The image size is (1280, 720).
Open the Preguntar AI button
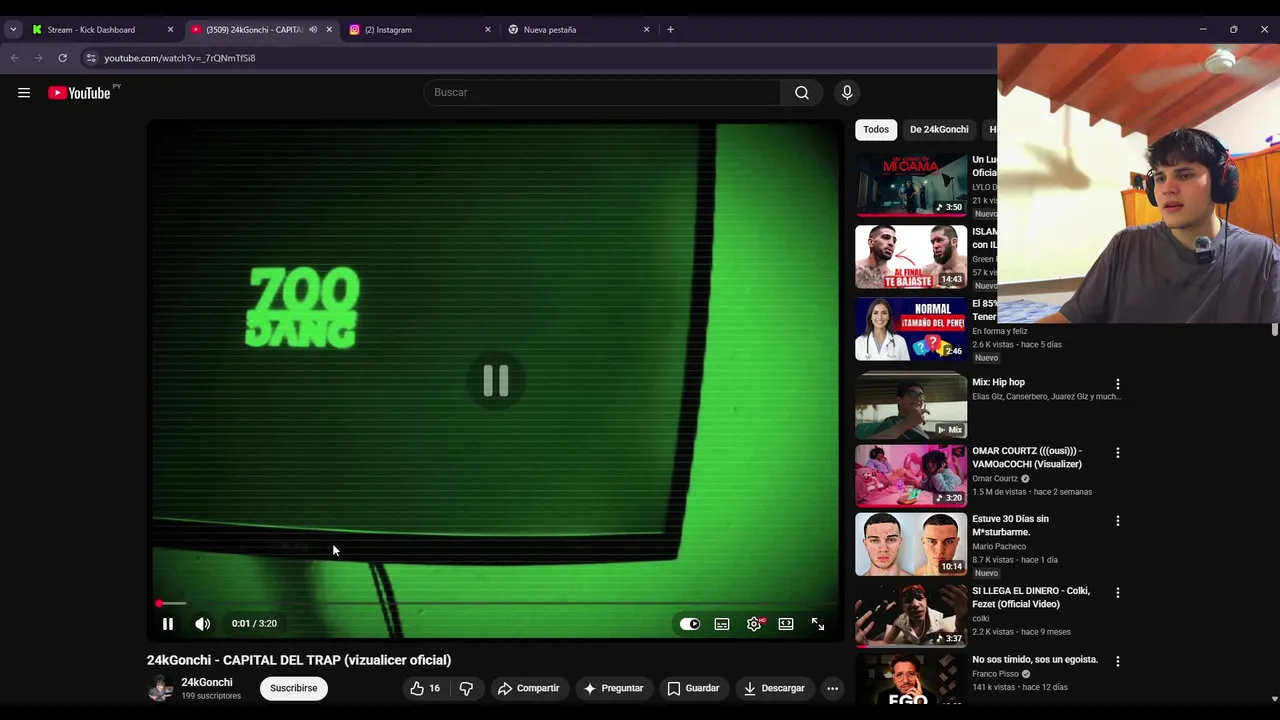pyautogui.click(x=613, y=688)
